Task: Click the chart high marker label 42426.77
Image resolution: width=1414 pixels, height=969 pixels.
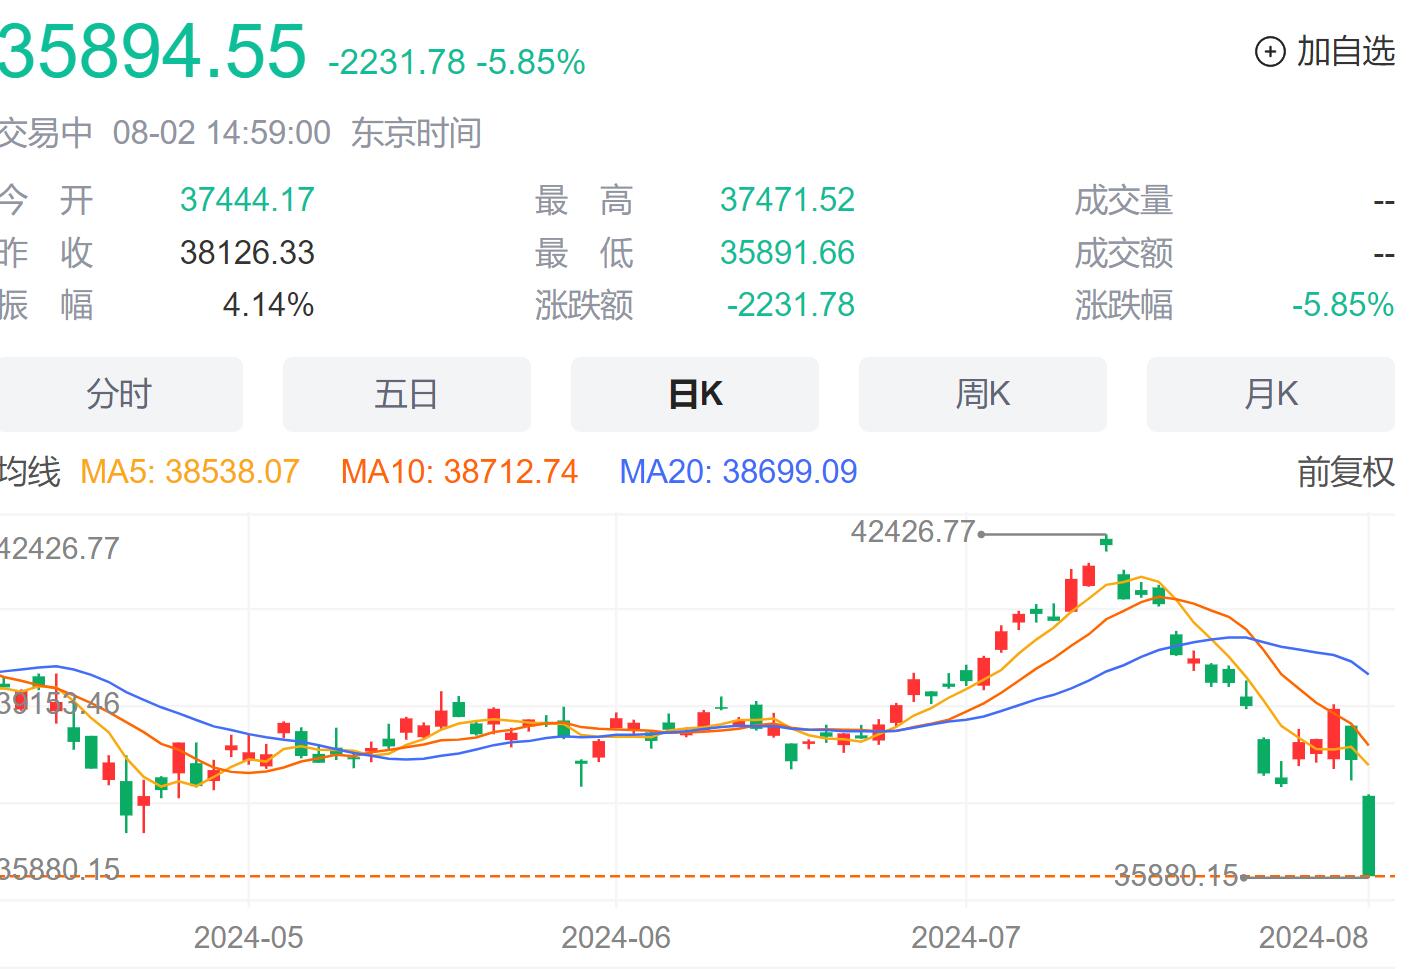Action: pyautogui.click(x=912, y=531)
